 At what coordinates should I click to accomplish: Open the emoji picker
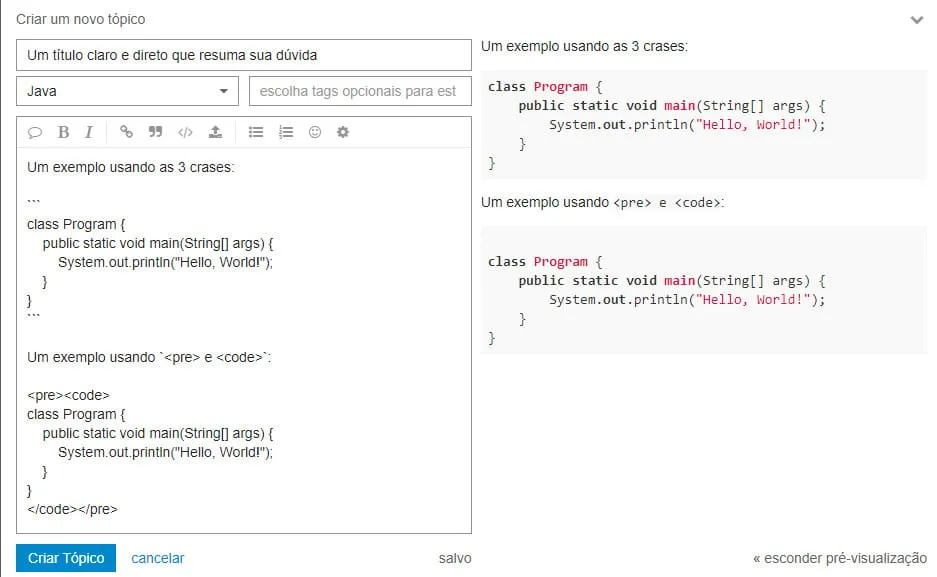[x=315, y=132]
